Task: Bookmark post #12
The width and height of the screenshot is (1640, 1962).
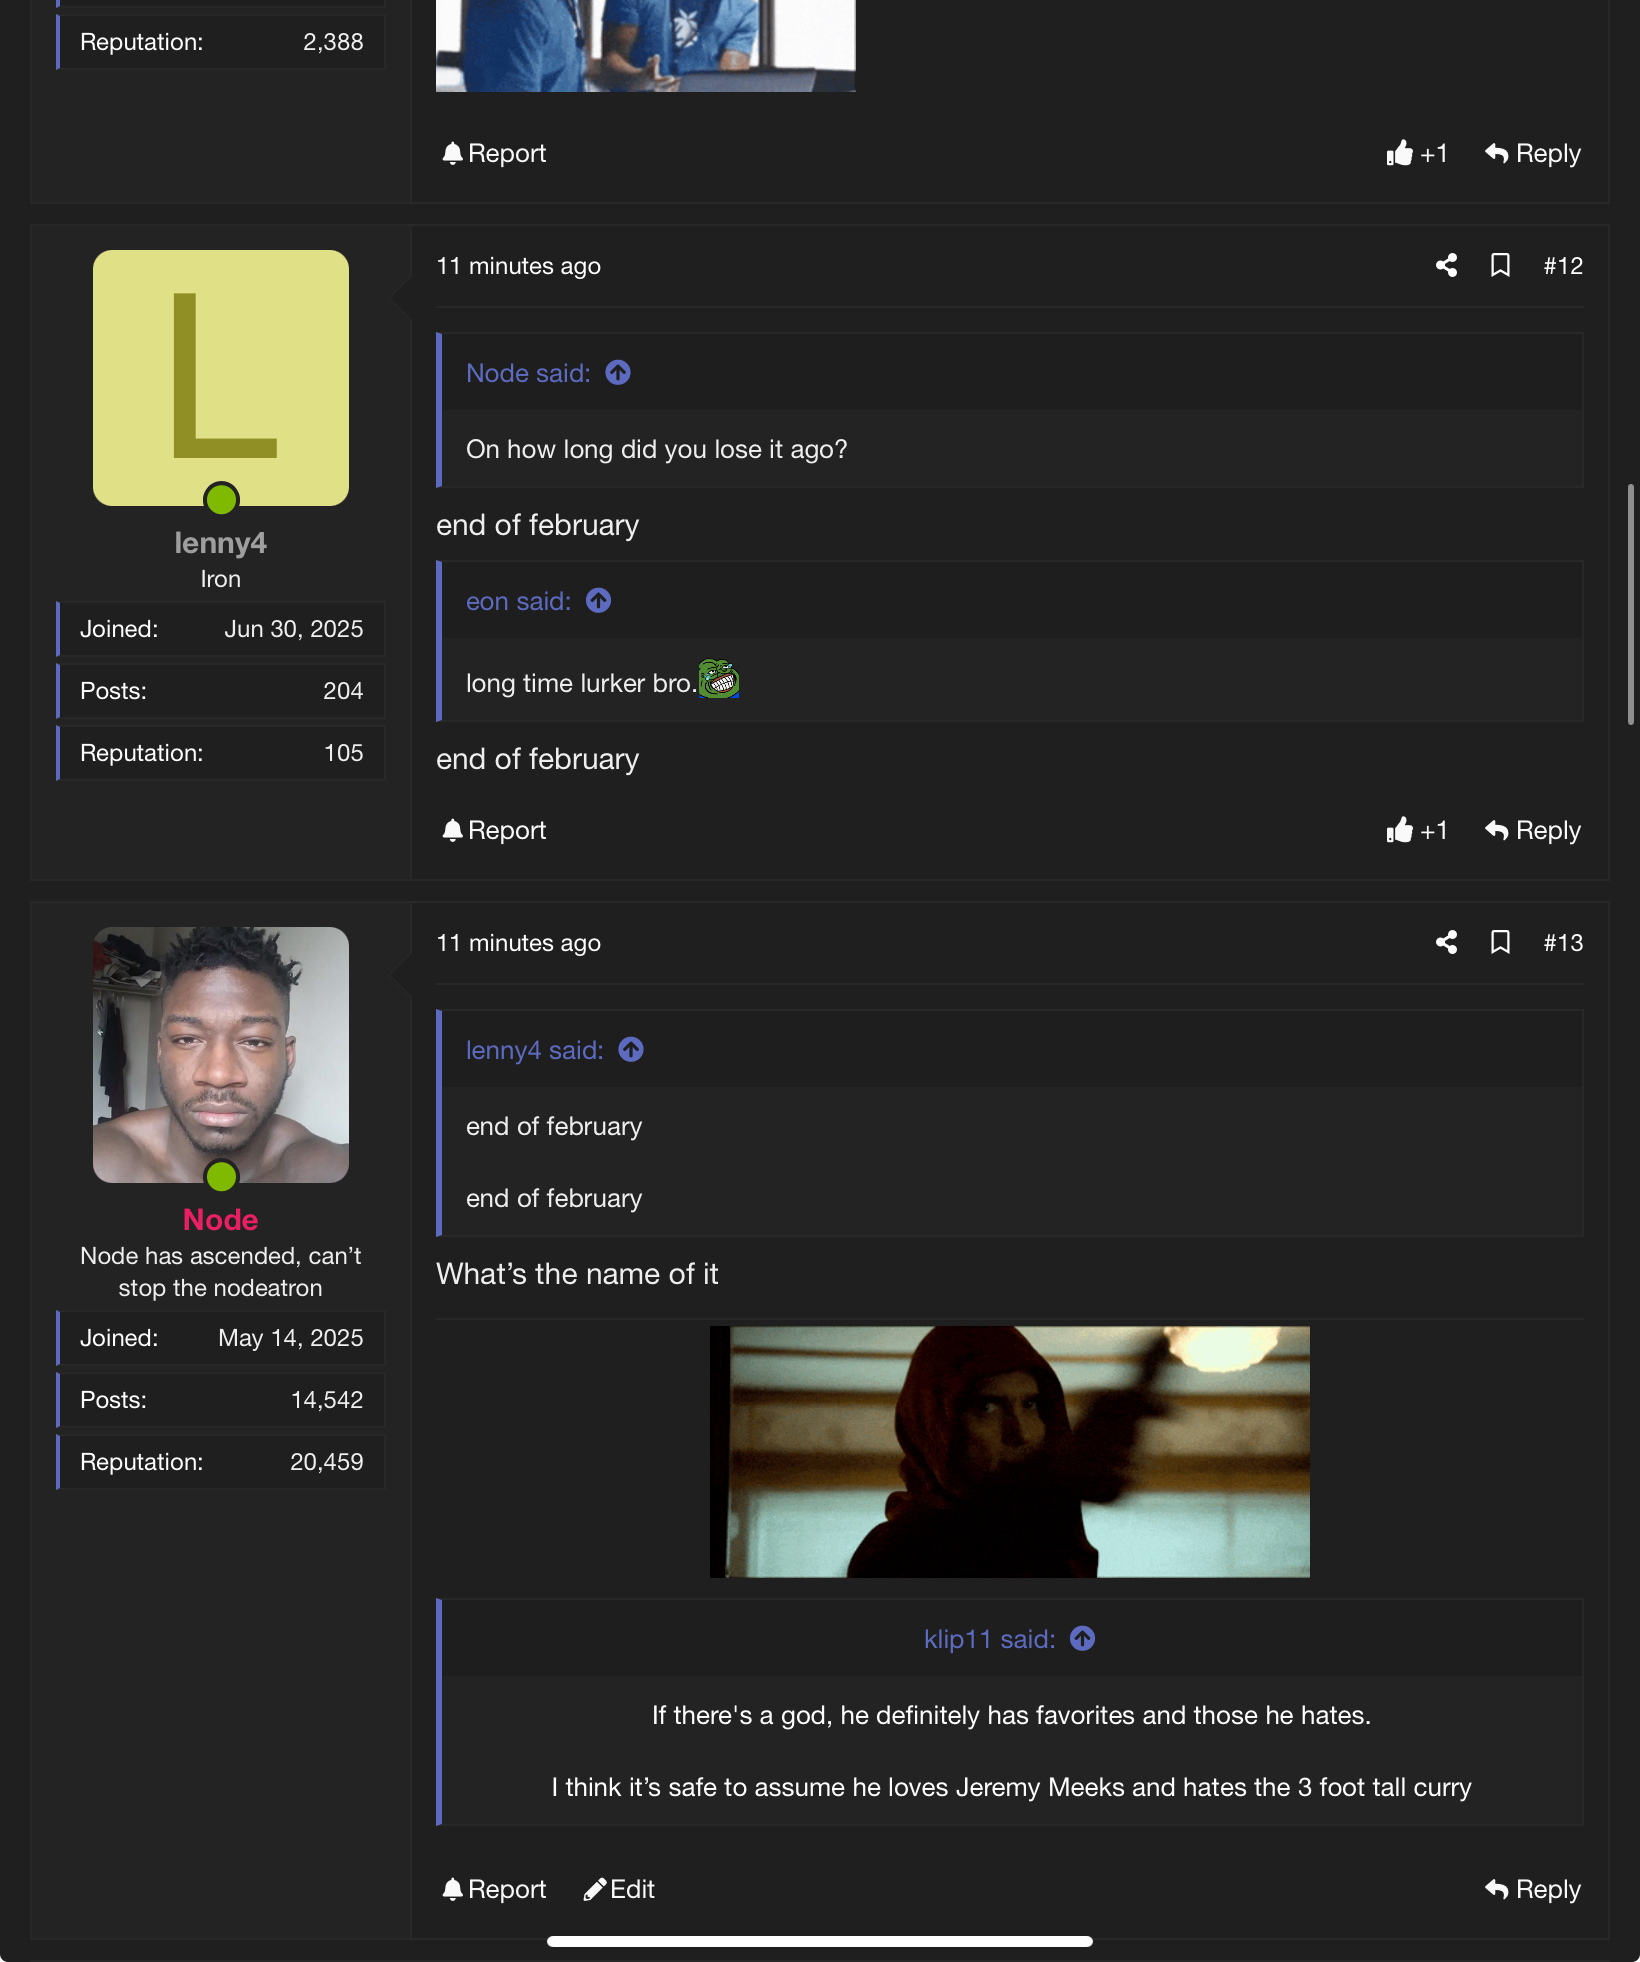Action: (x=1500, y=265)
